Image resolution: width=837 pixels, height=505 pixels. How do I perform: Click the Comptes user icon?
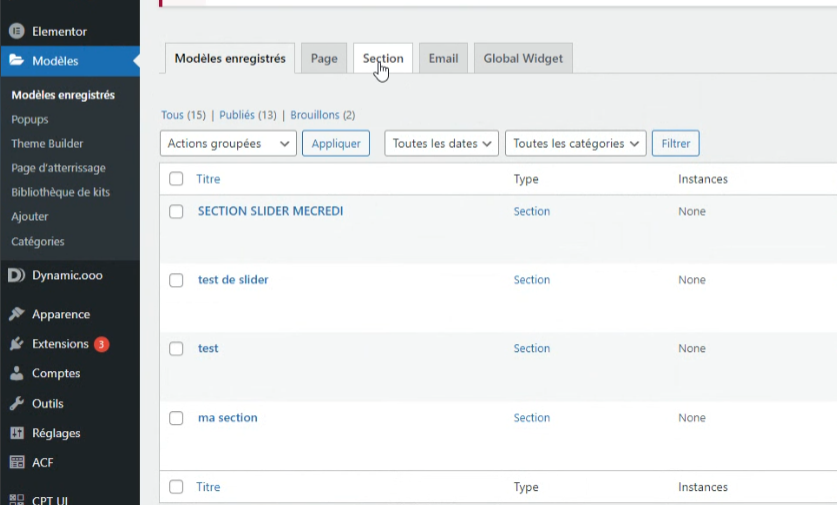point(16,374)
